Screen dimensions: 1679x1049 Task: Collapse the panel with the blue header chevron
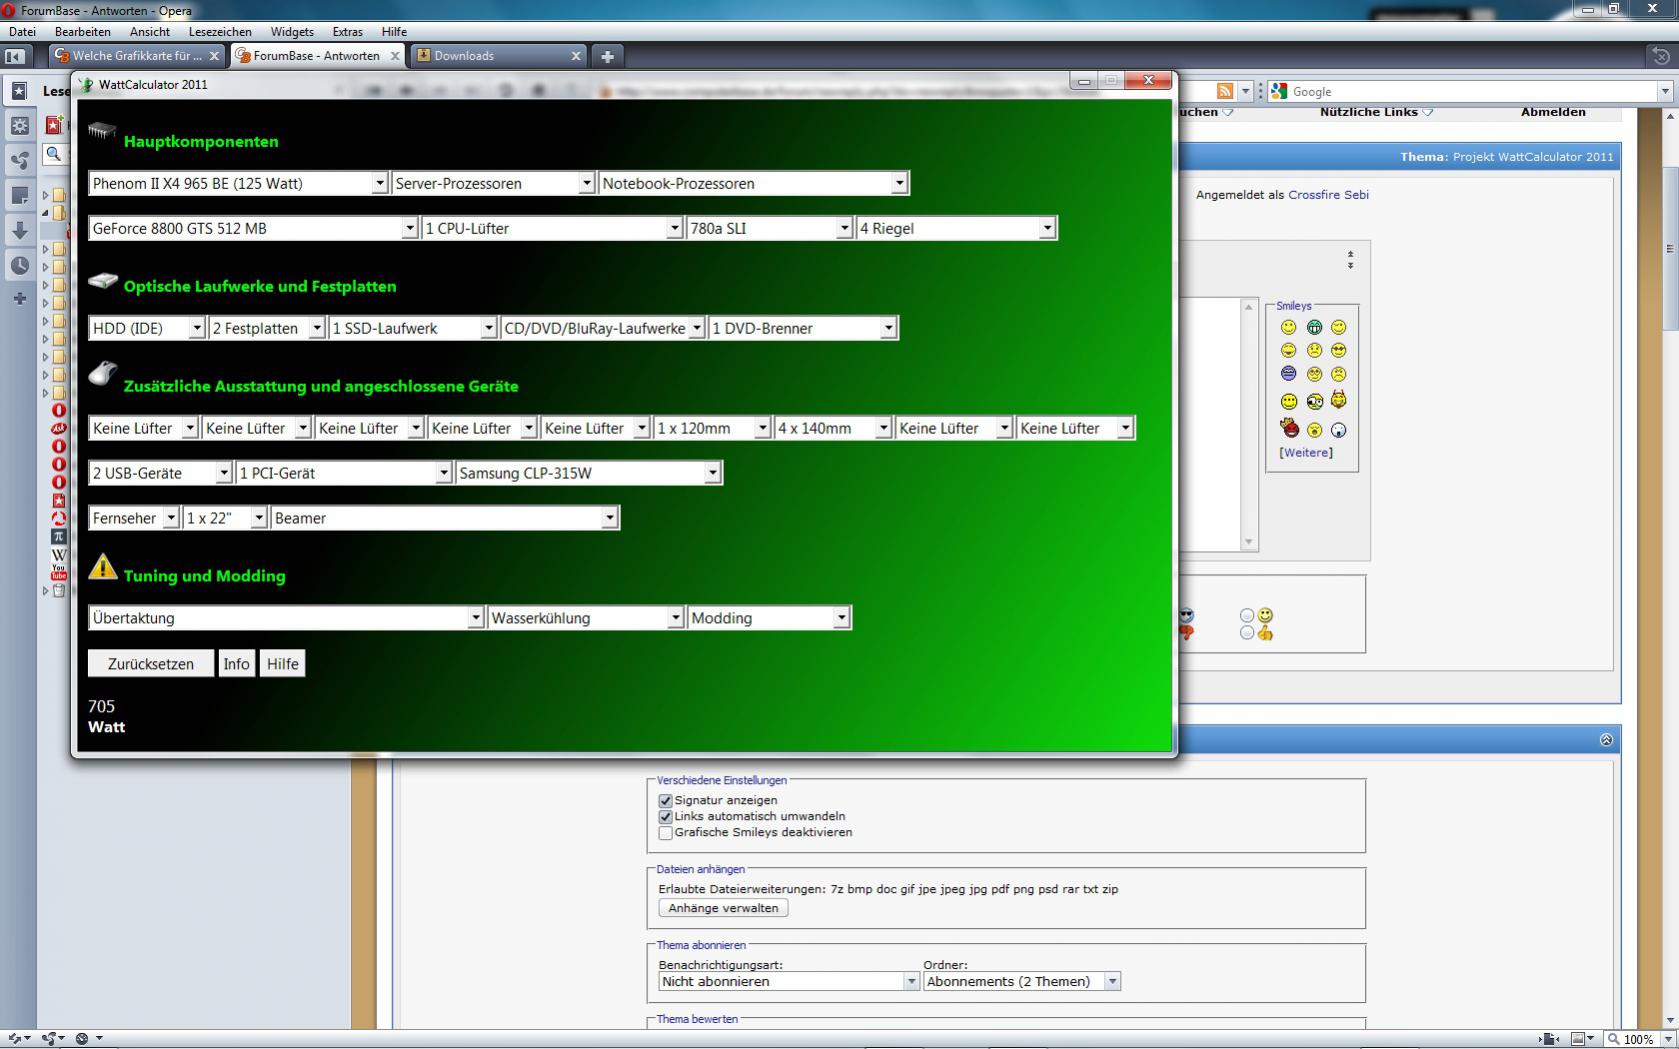point(1606,740)
